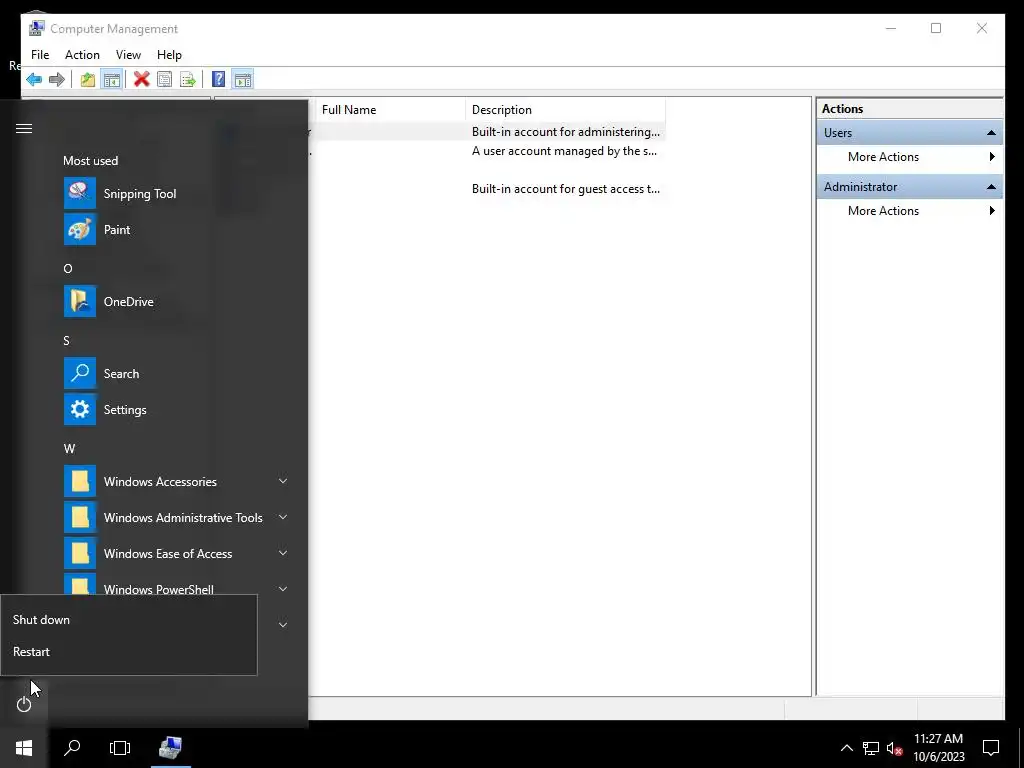The height and width of the screenshot is (768, 1024).
Task: Expand the Windows Administrative Tools folder
Action: point(176,517)
